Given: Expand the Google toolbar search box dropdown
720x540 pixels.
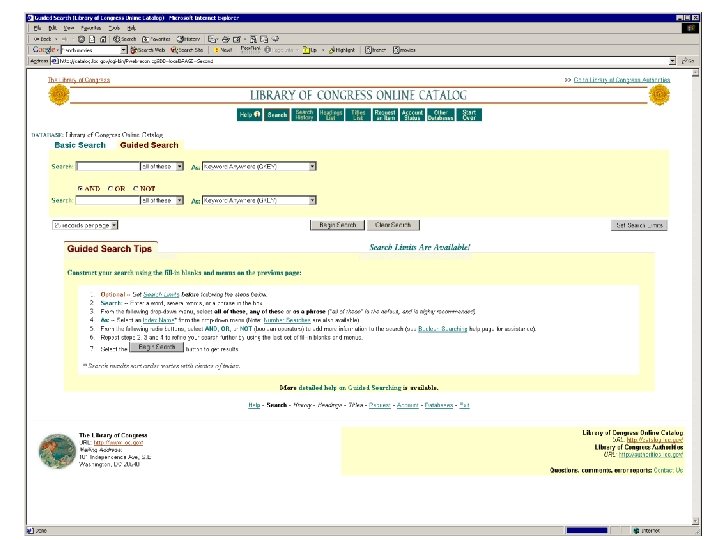Looking at the screenshot, I should coord(124,50).
